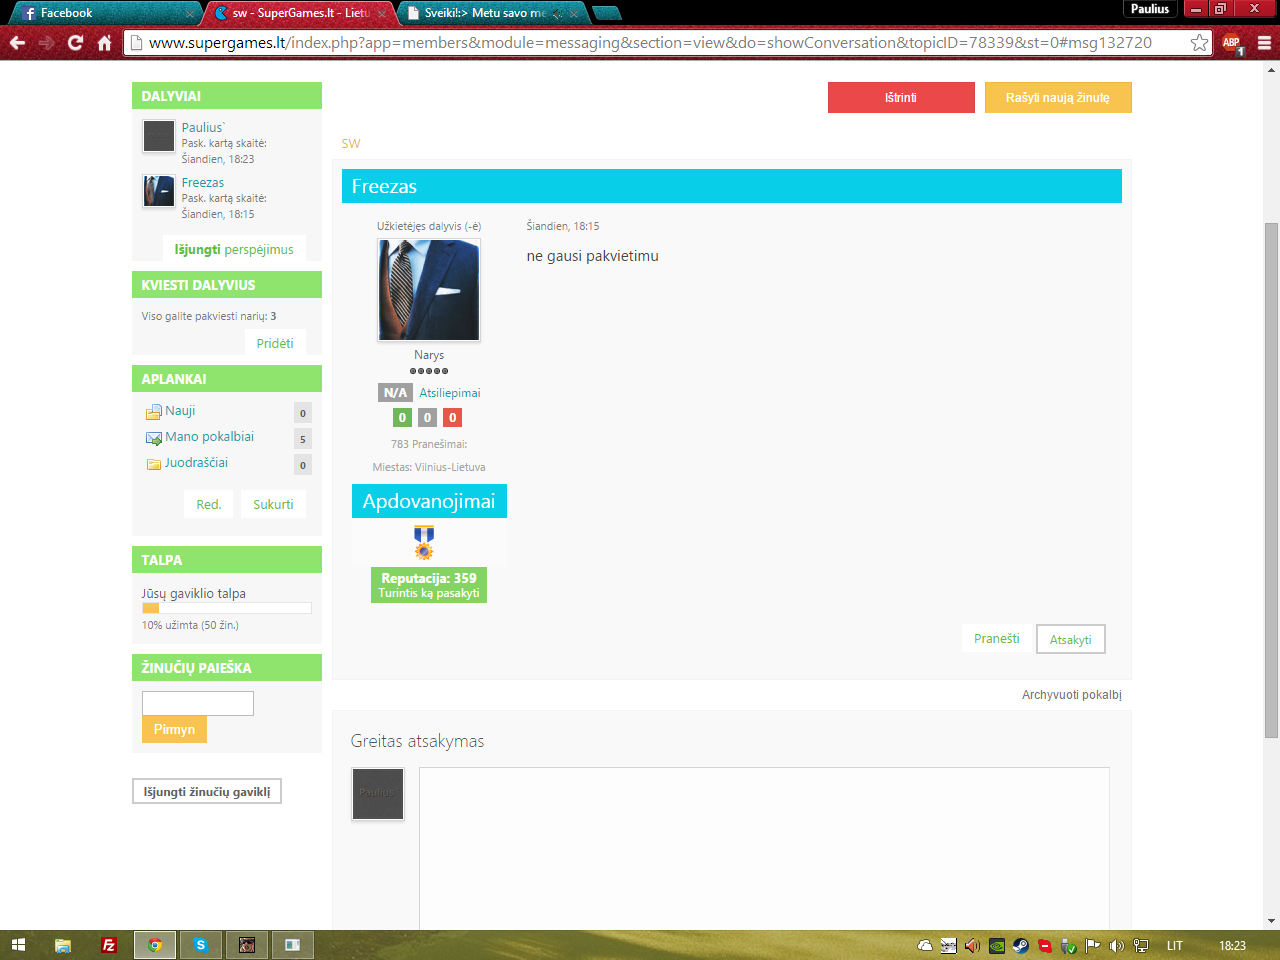
Task: Open the Mano pokalbiai folder
Action: pos(209,437)
